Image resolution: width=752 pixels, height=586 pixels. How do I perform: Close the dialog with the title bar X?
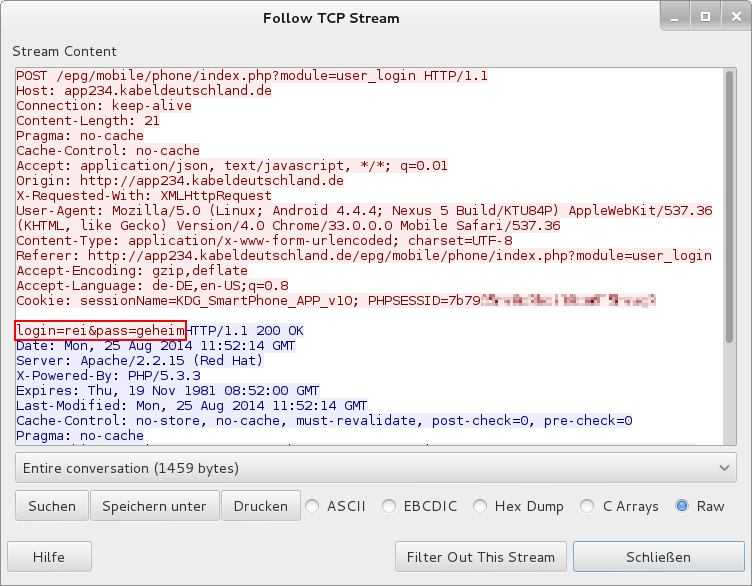731,17
